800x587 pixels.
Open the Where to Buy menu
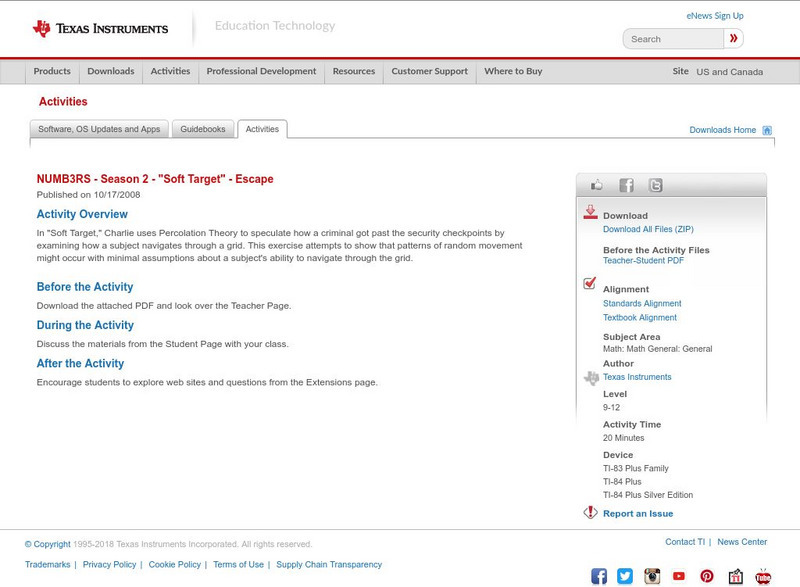tap(513, 71)
